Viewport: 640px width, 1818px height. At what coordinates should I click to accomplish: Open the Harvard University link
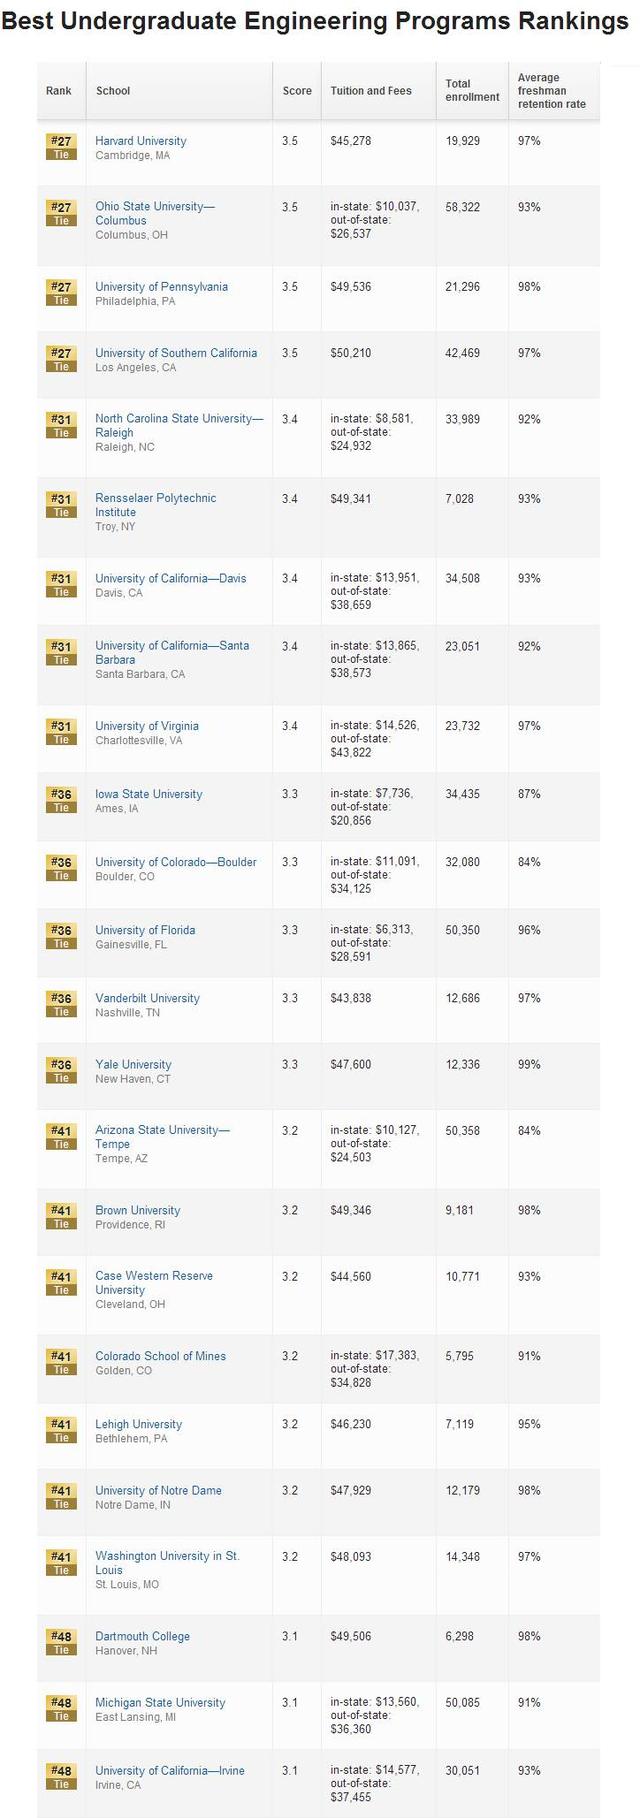point(141,141)
